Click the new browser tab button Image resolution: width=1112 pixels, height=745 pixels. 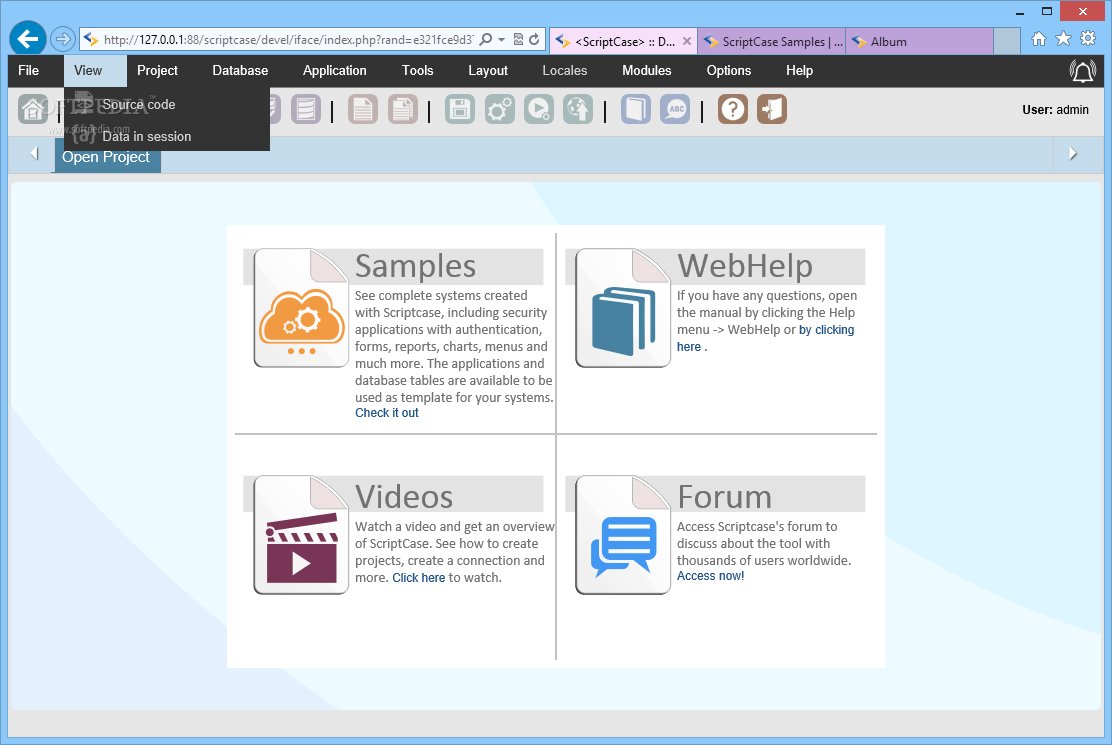click(x=1006, y=41)
